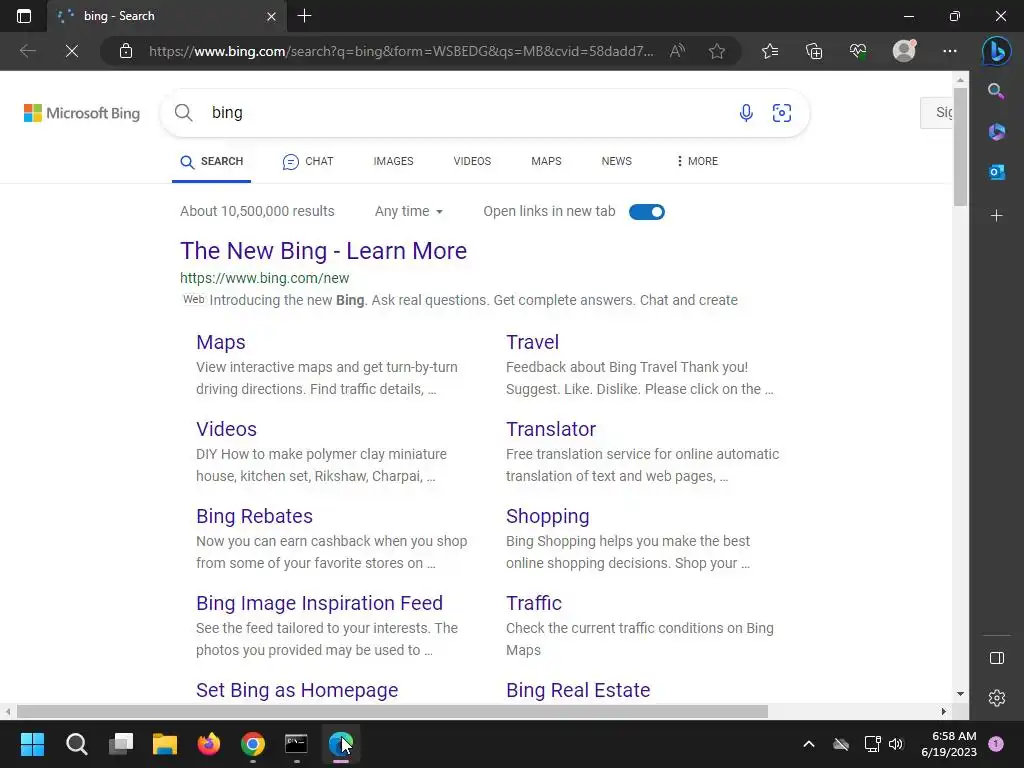The image size is (1024, 768).
Task: Open a new browser tab
Action: [304, 16]
